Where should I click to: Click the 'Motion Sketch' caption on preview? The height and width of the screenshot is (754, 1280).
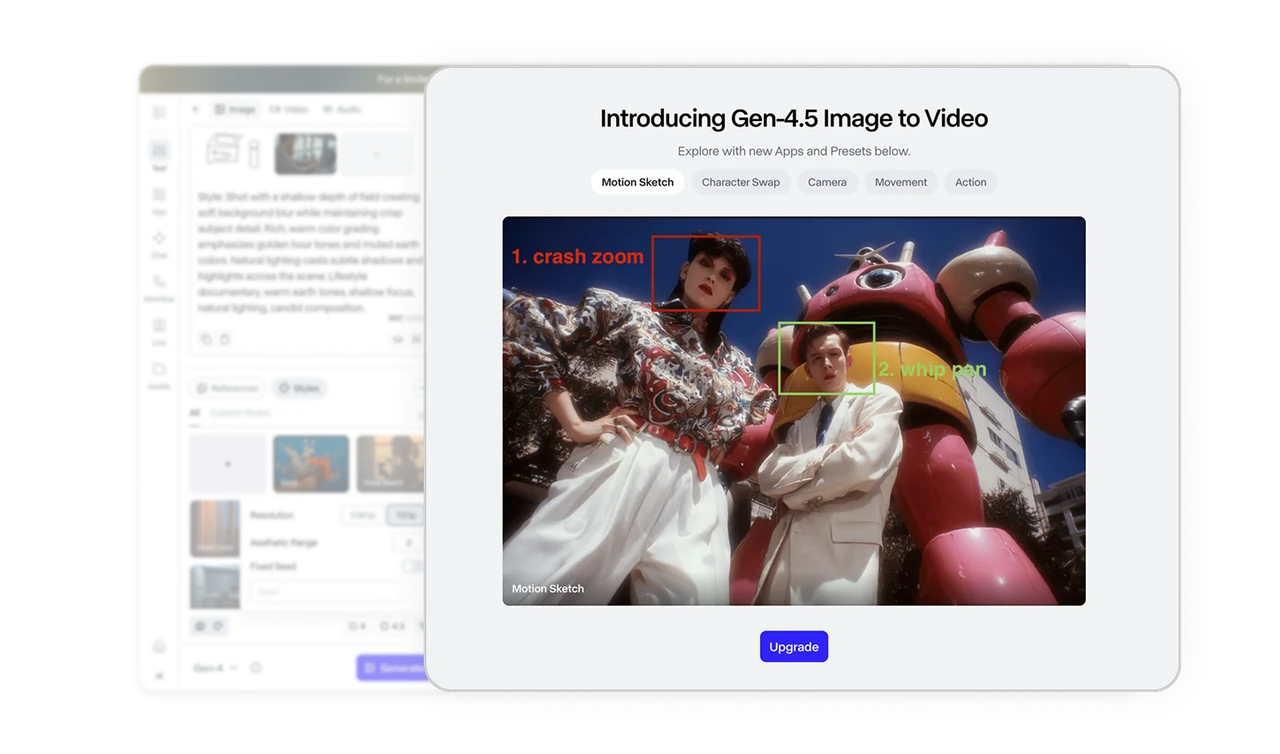click(x=548, y=589)
